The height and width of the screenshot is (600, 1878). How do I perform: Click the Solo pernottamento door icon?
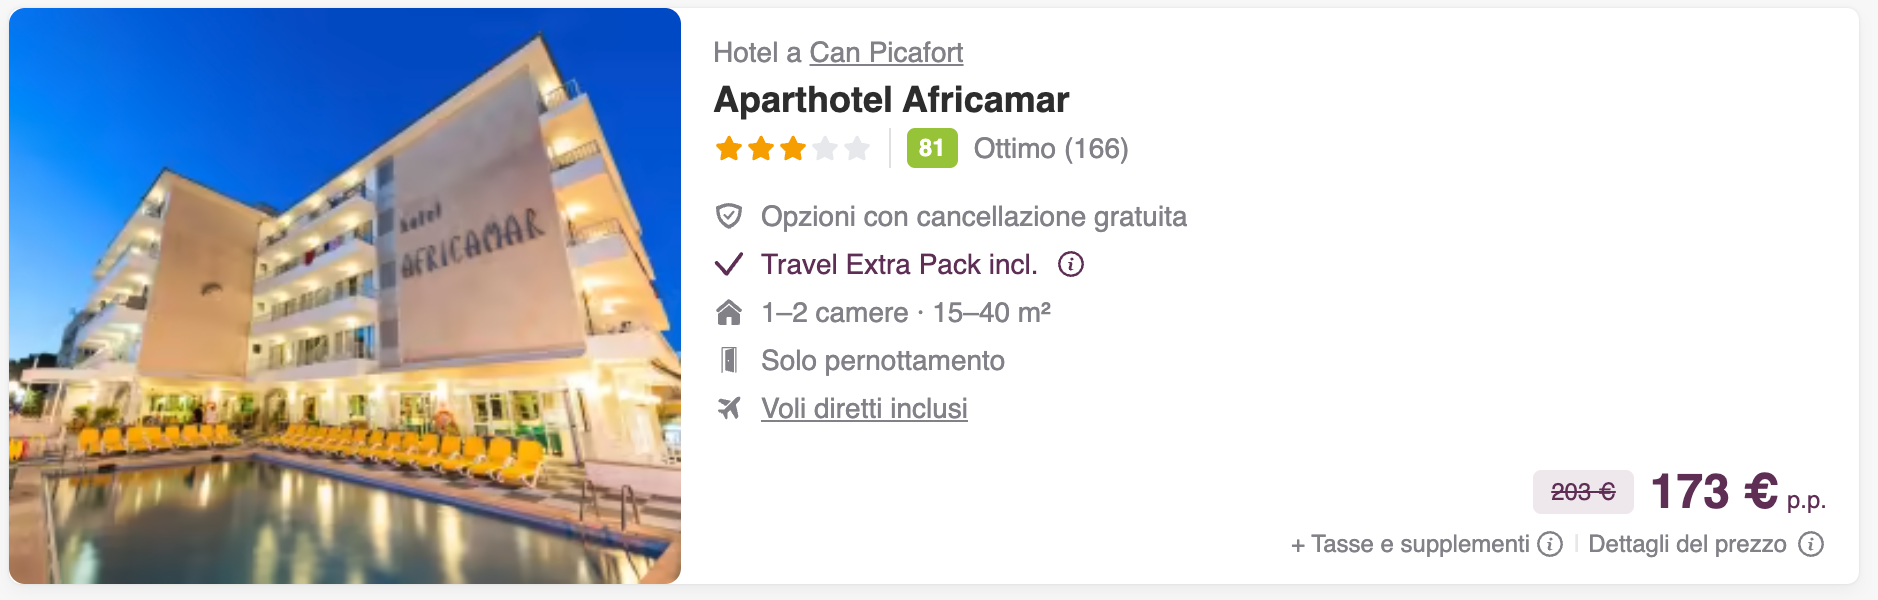[x=729, y=360]
